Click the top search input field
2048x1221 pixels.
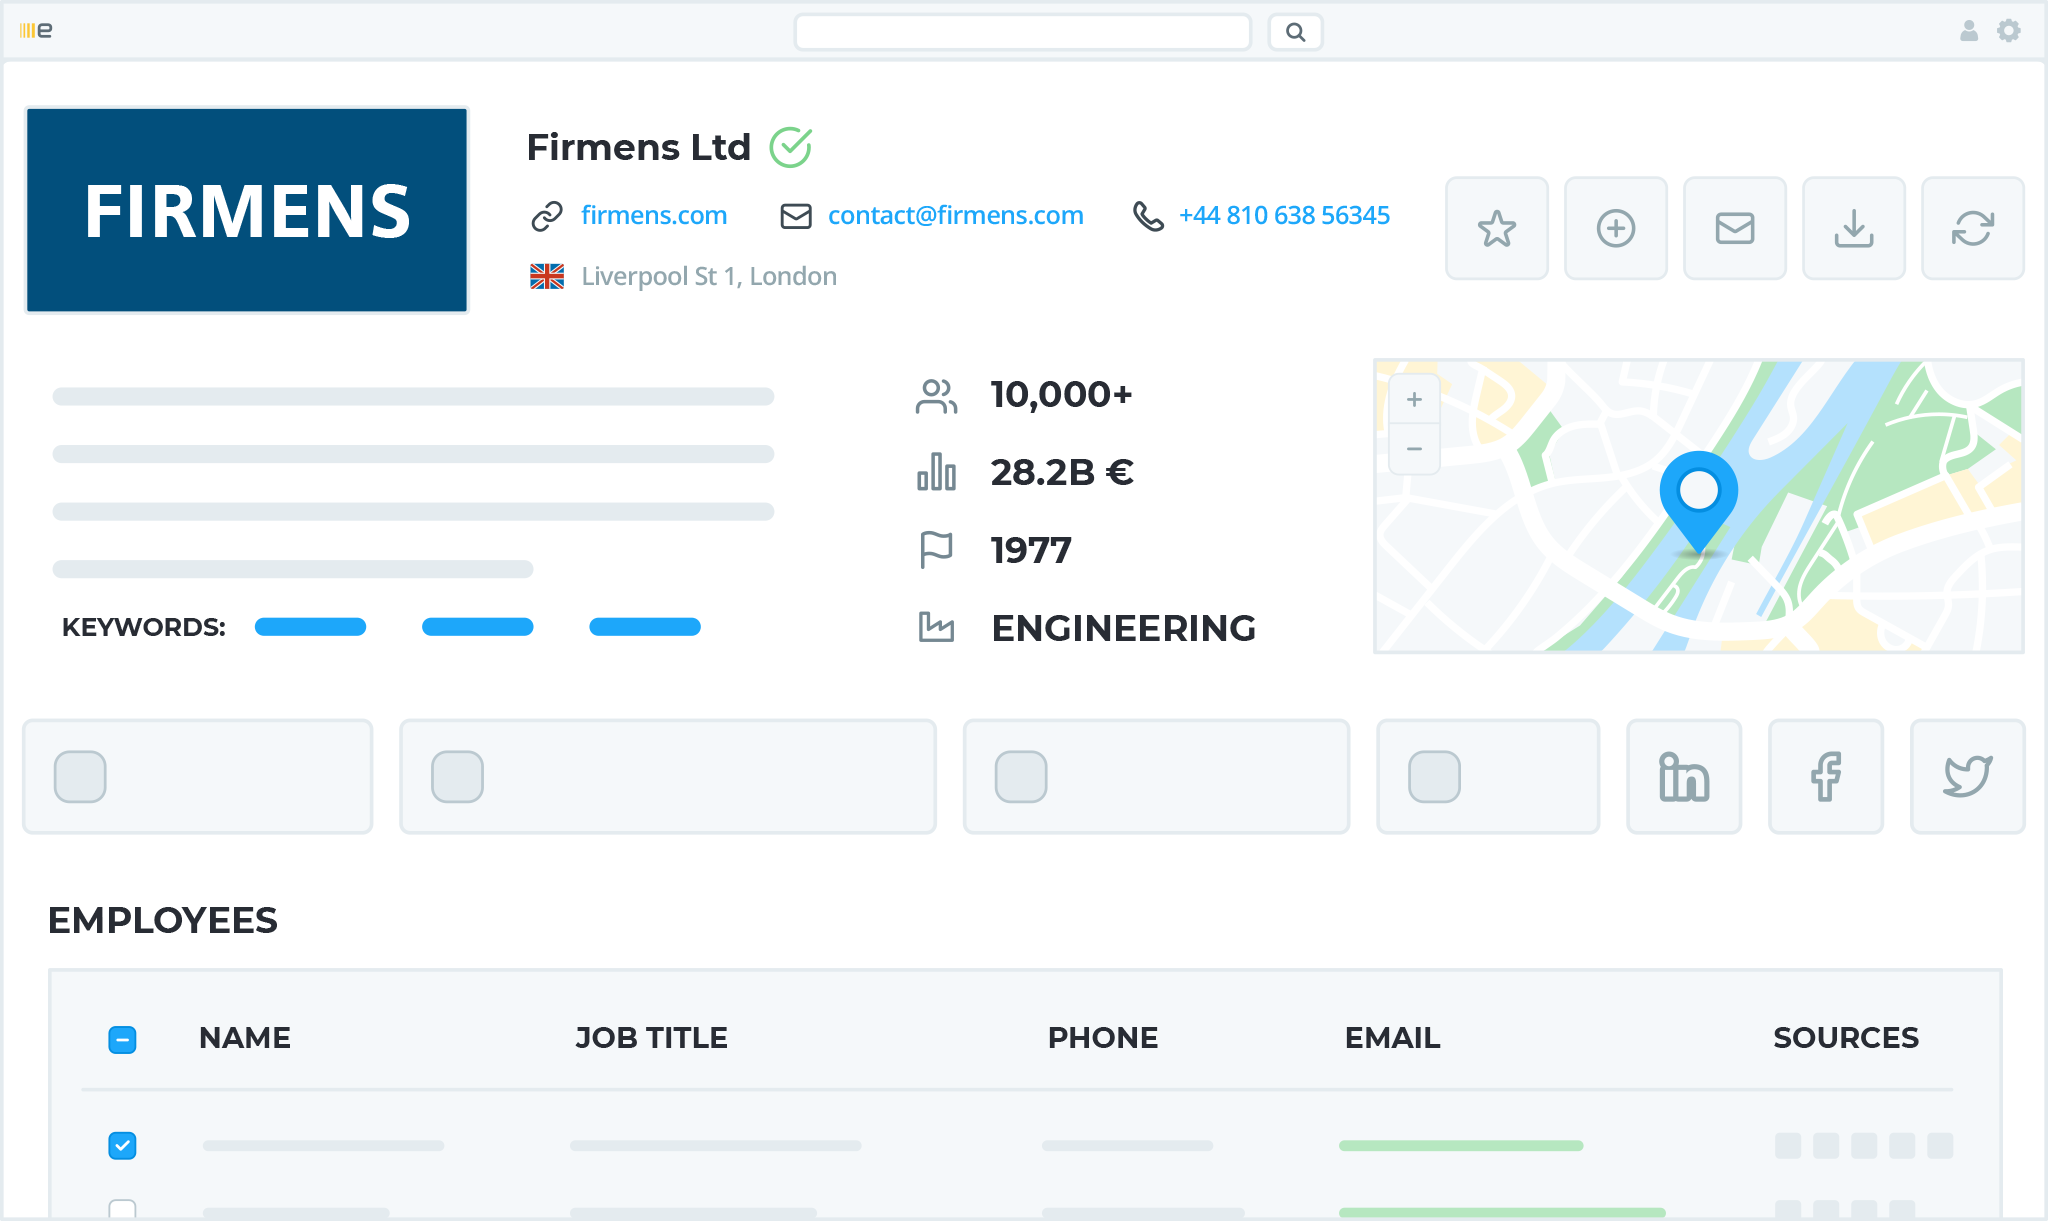(1022, 32)
